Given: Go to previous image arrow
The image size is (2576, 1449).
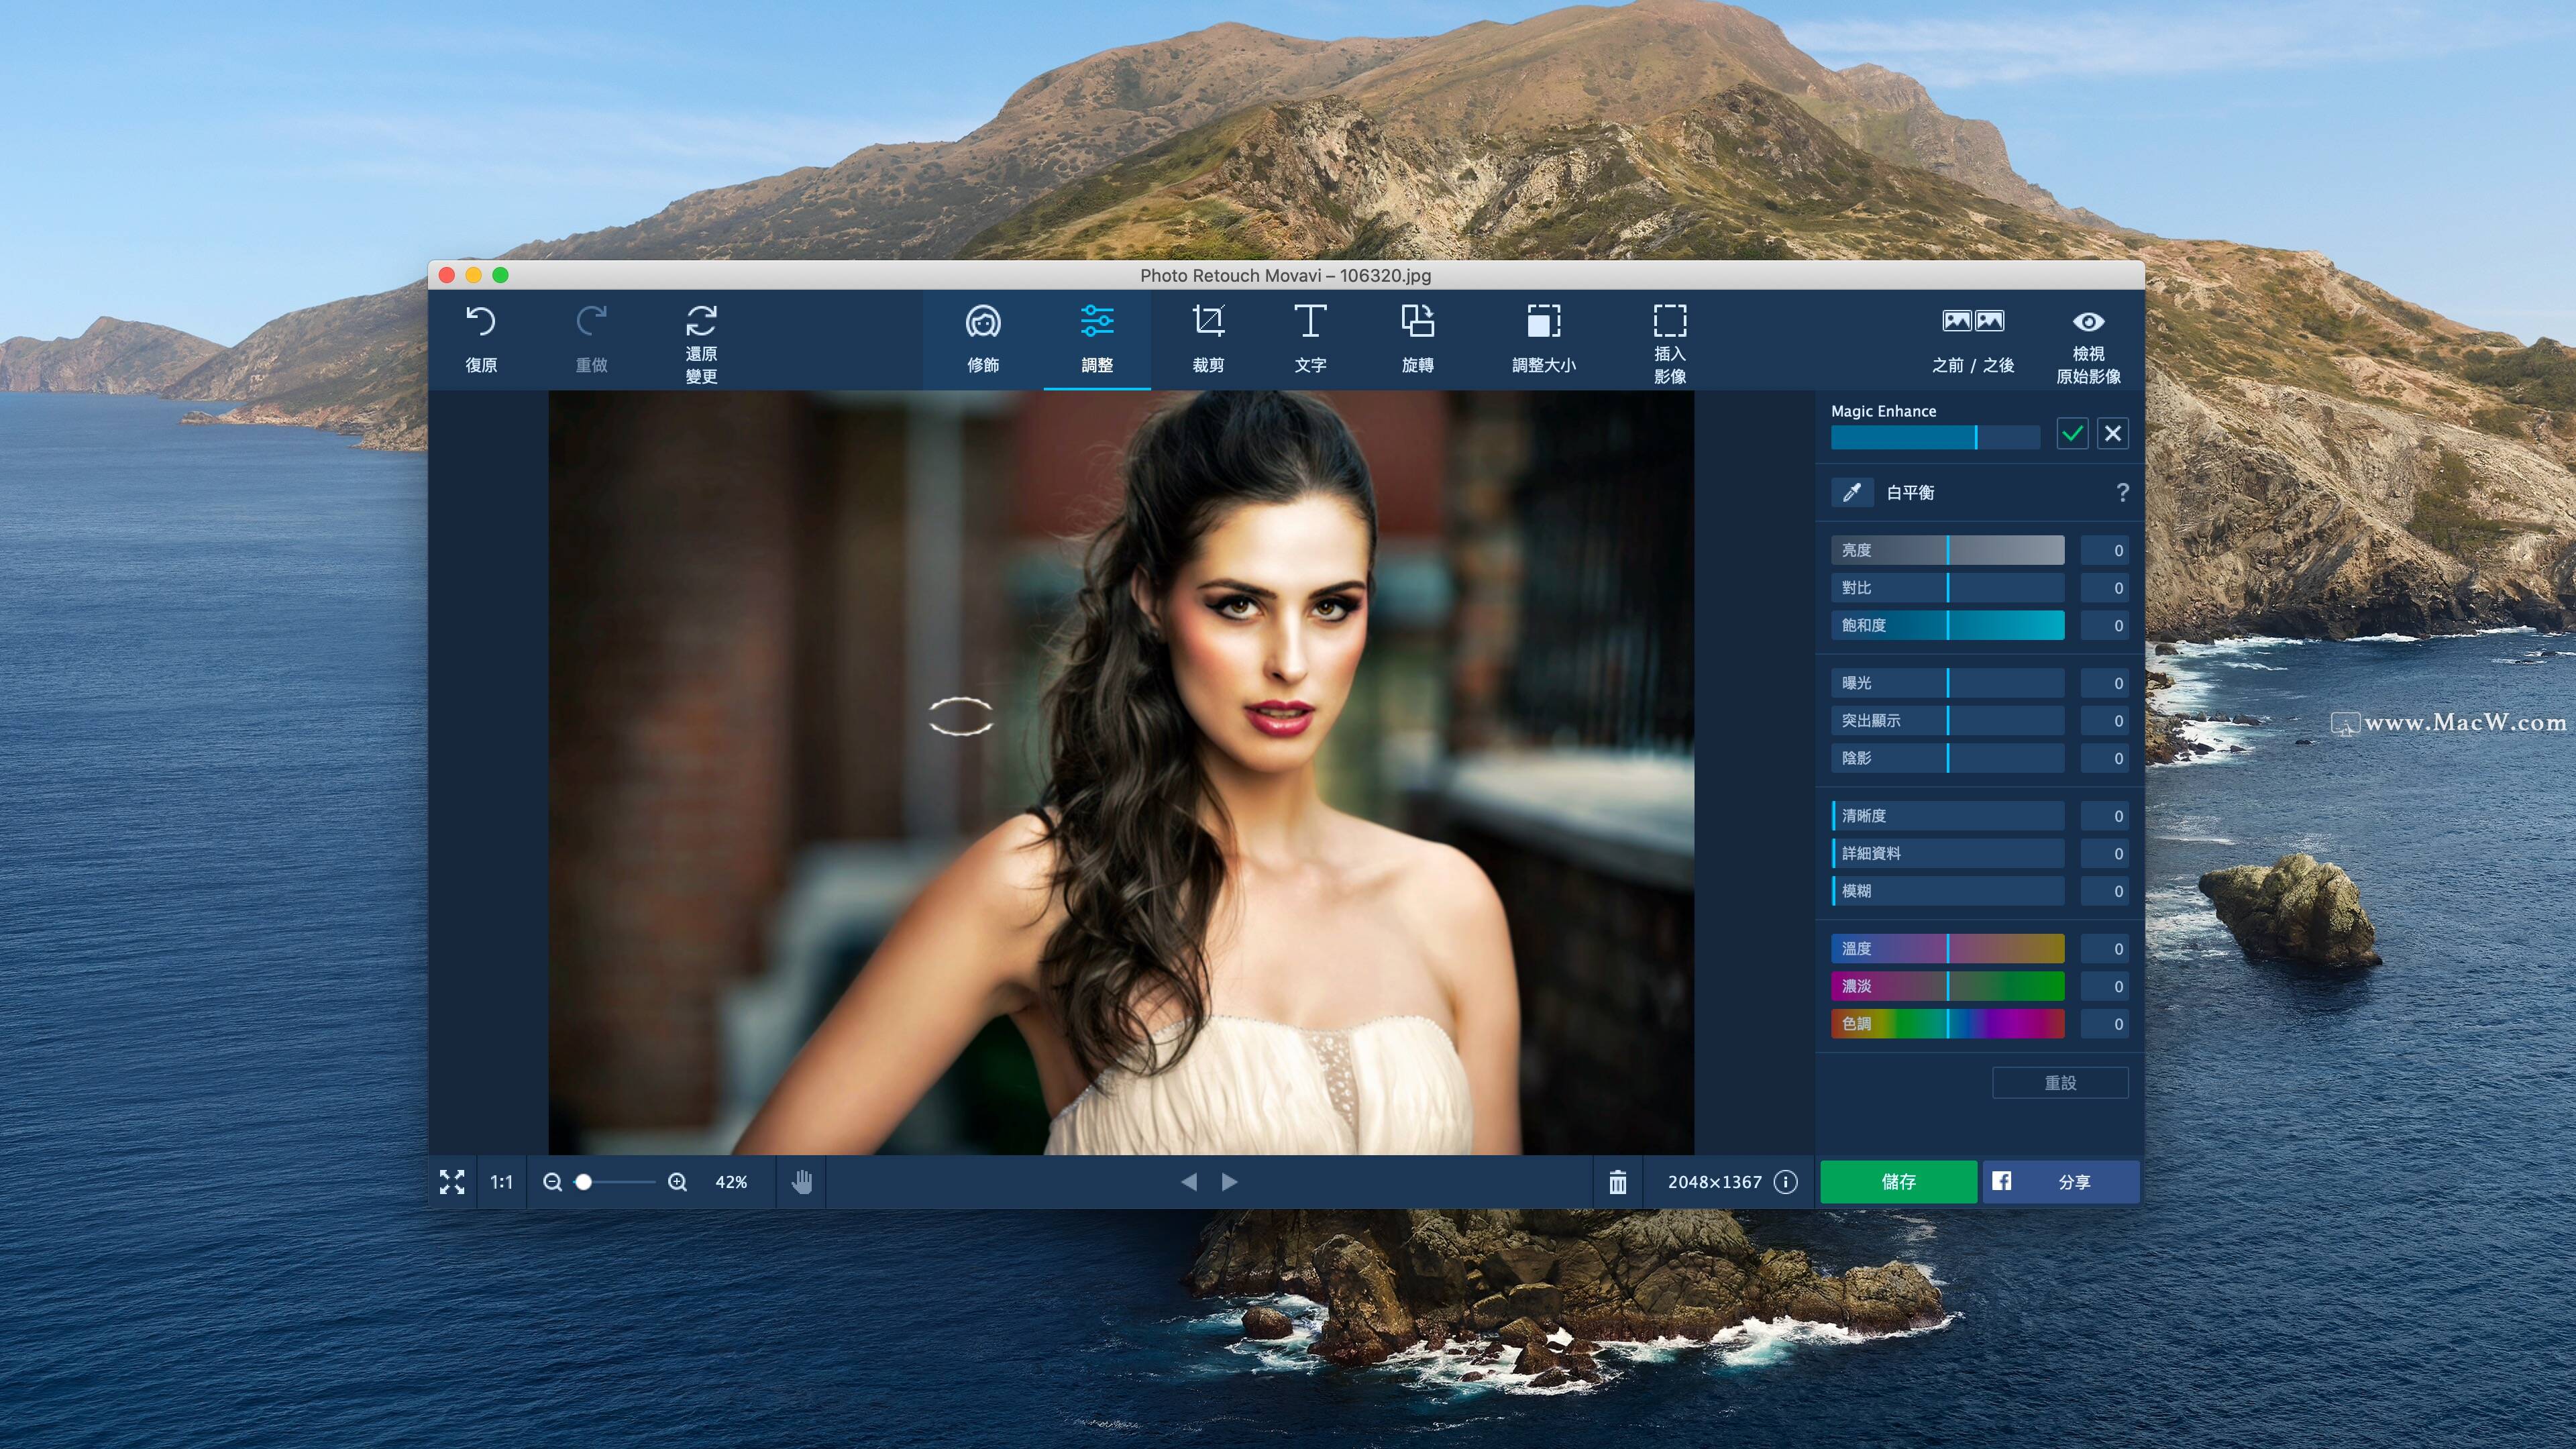Looking at the screenshot, I should tap(1189, 1182).
